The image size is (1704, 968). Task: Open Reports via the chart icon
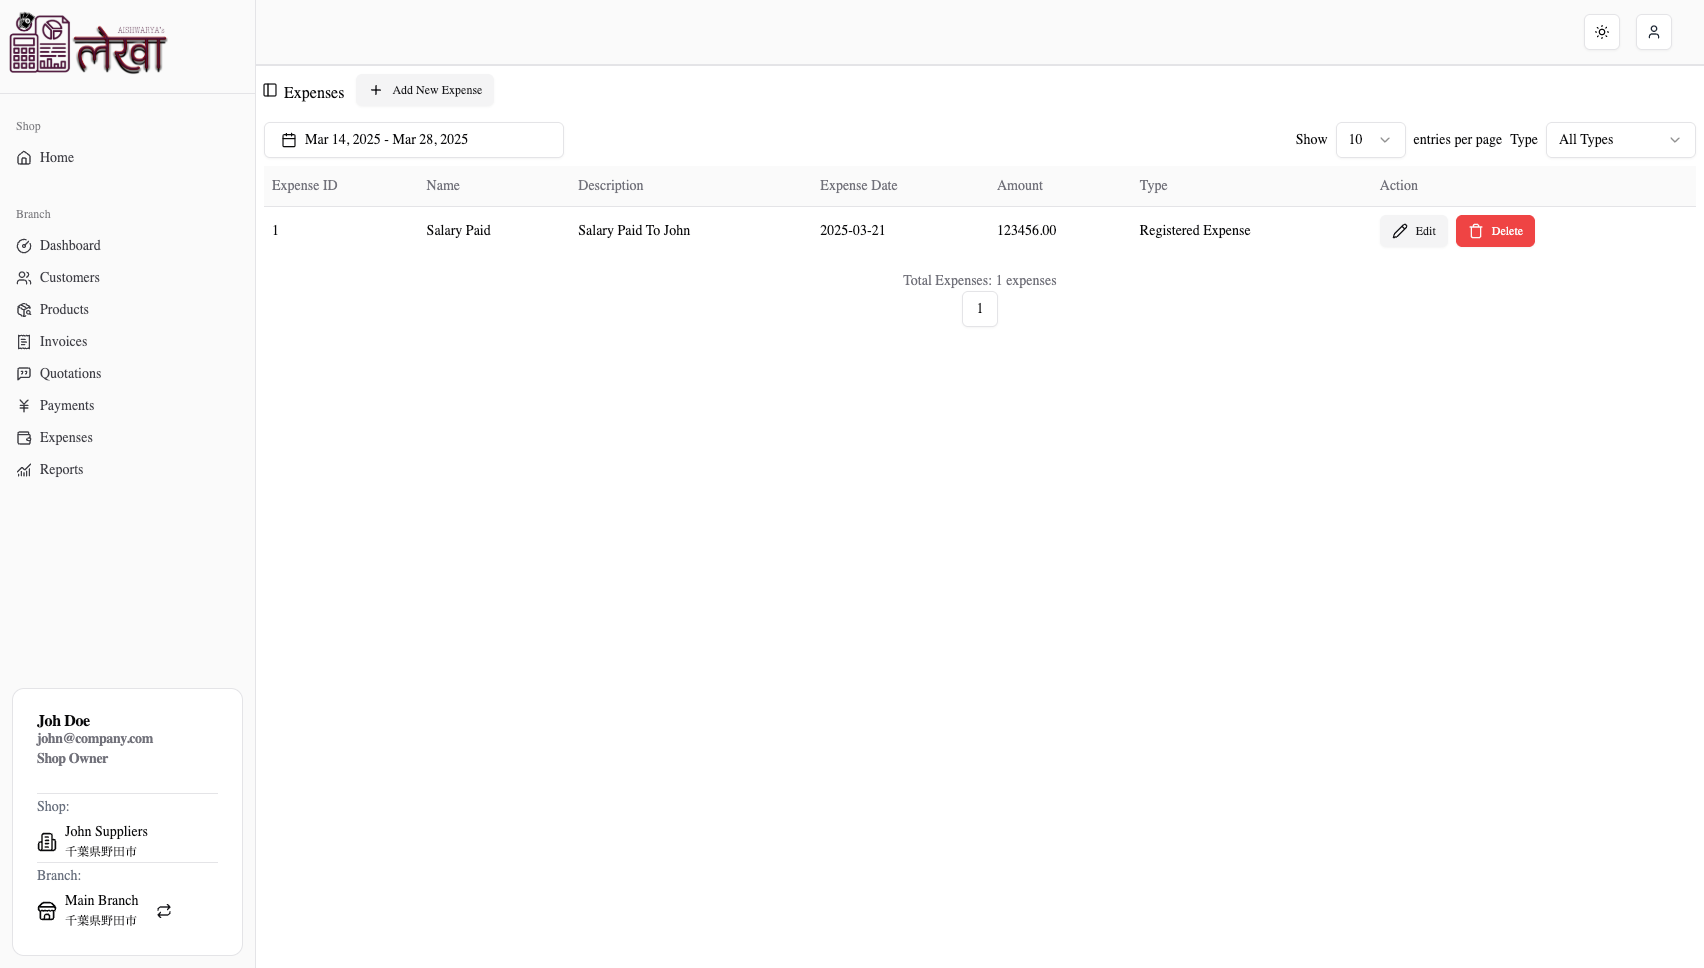24,469
